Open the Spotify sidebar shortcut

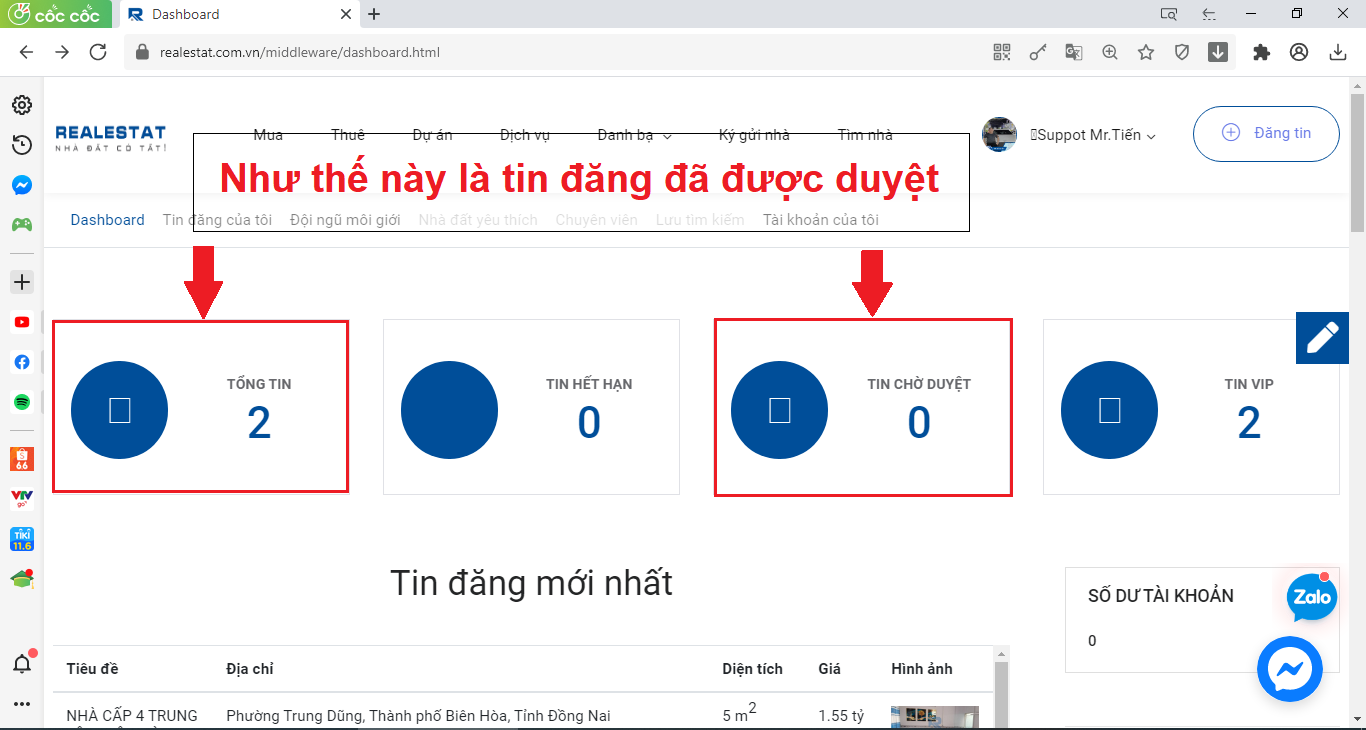(x=21, y=402)
